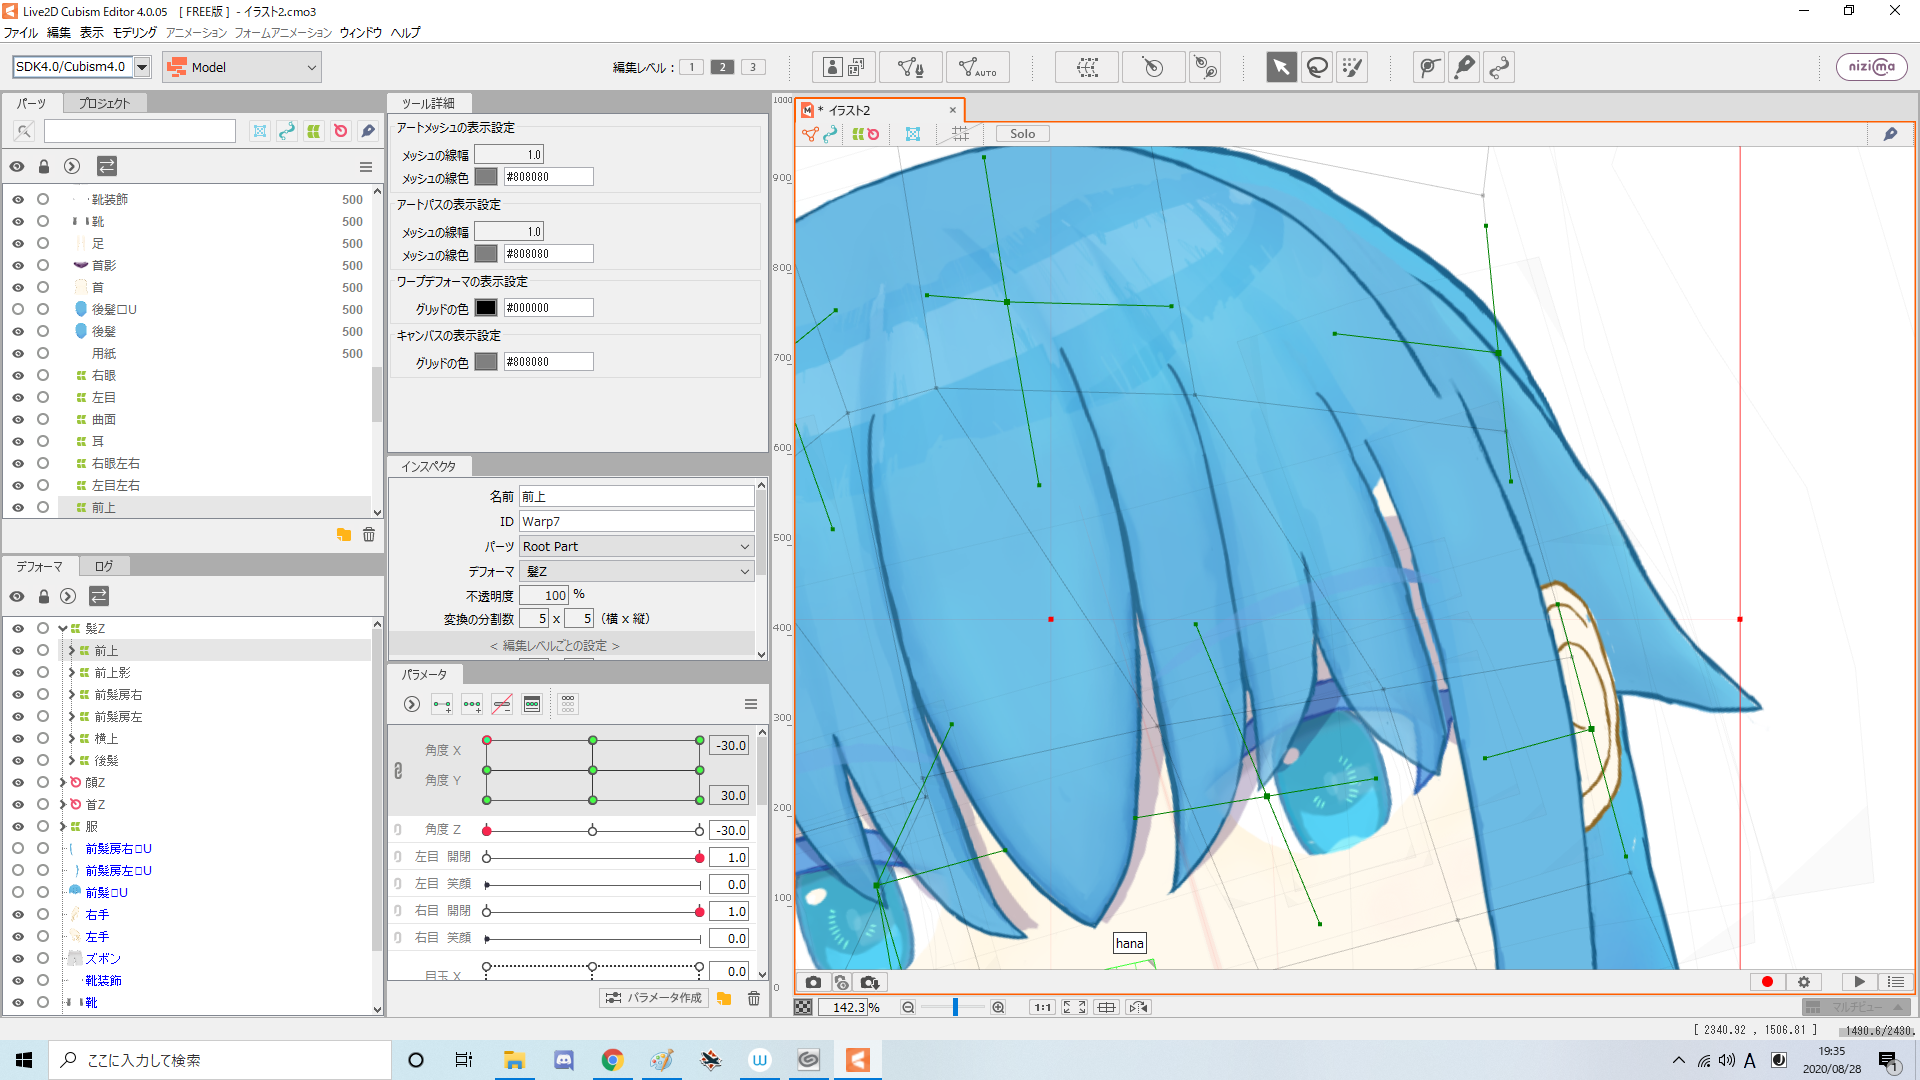Toggle visibility of 首影 part
The image size is (1920, 1080).
tap(18, 266)
